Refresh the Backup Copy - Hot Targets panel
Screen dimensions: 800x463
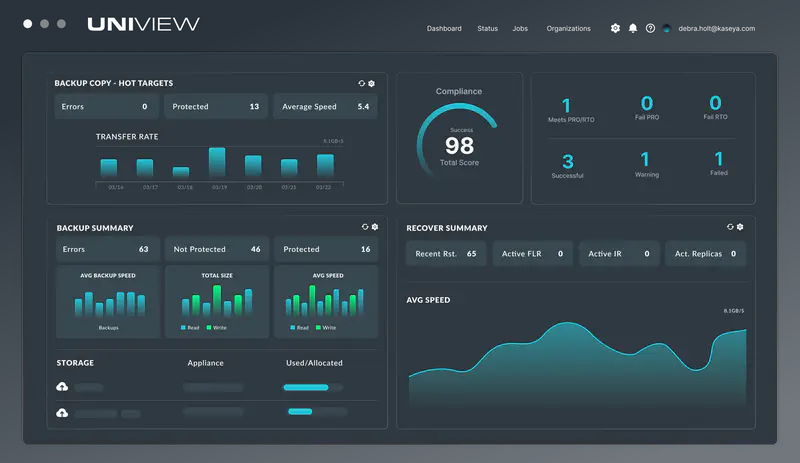[362, 83]
